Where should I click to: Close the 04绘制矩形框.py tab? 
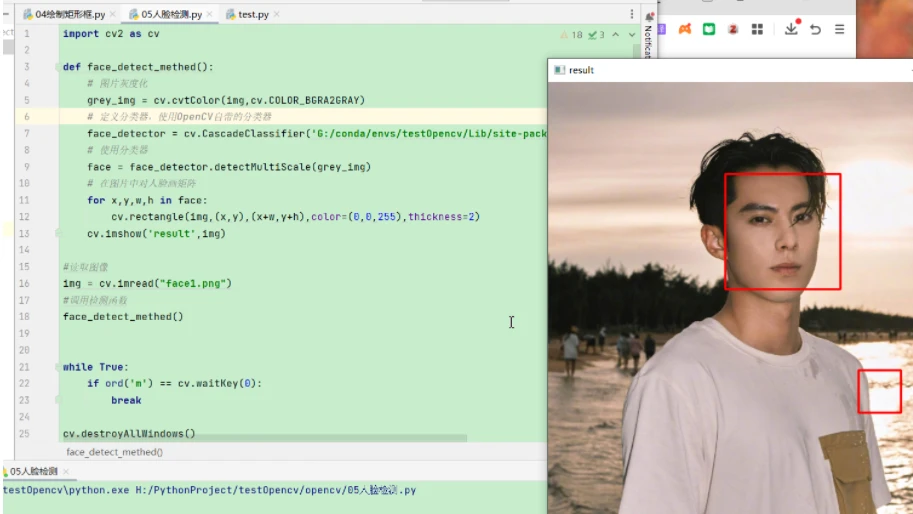(x=113, y=14)
